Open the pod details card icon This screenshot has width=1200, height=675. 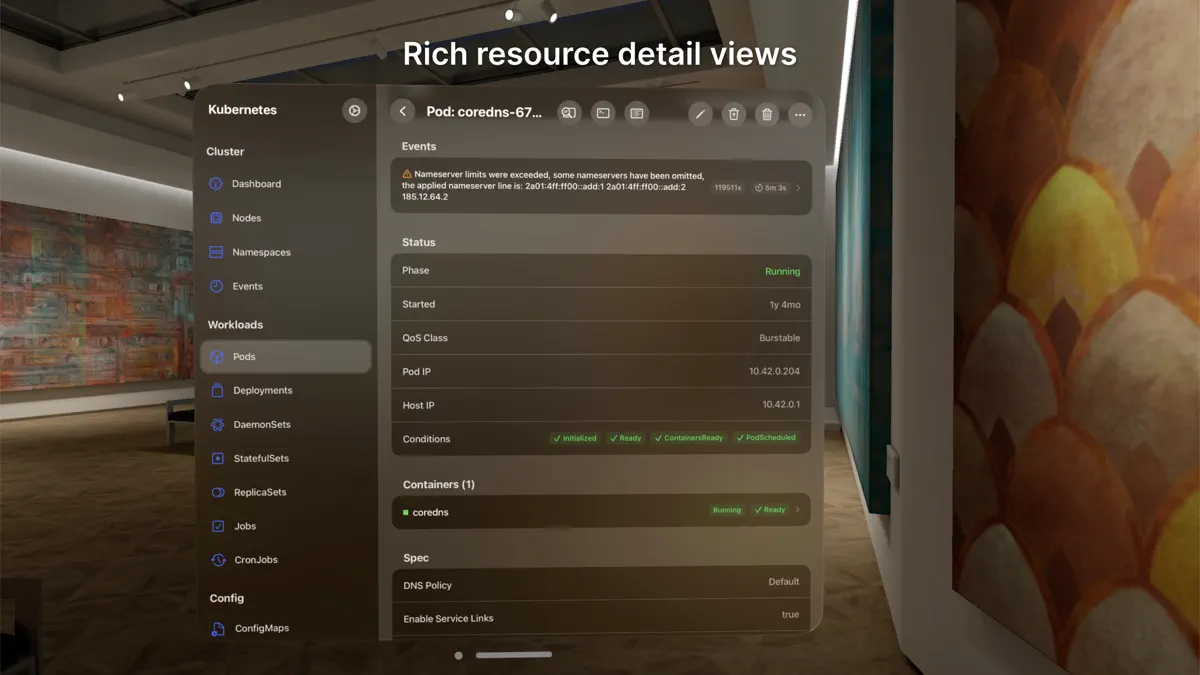[x=636, y=113]
